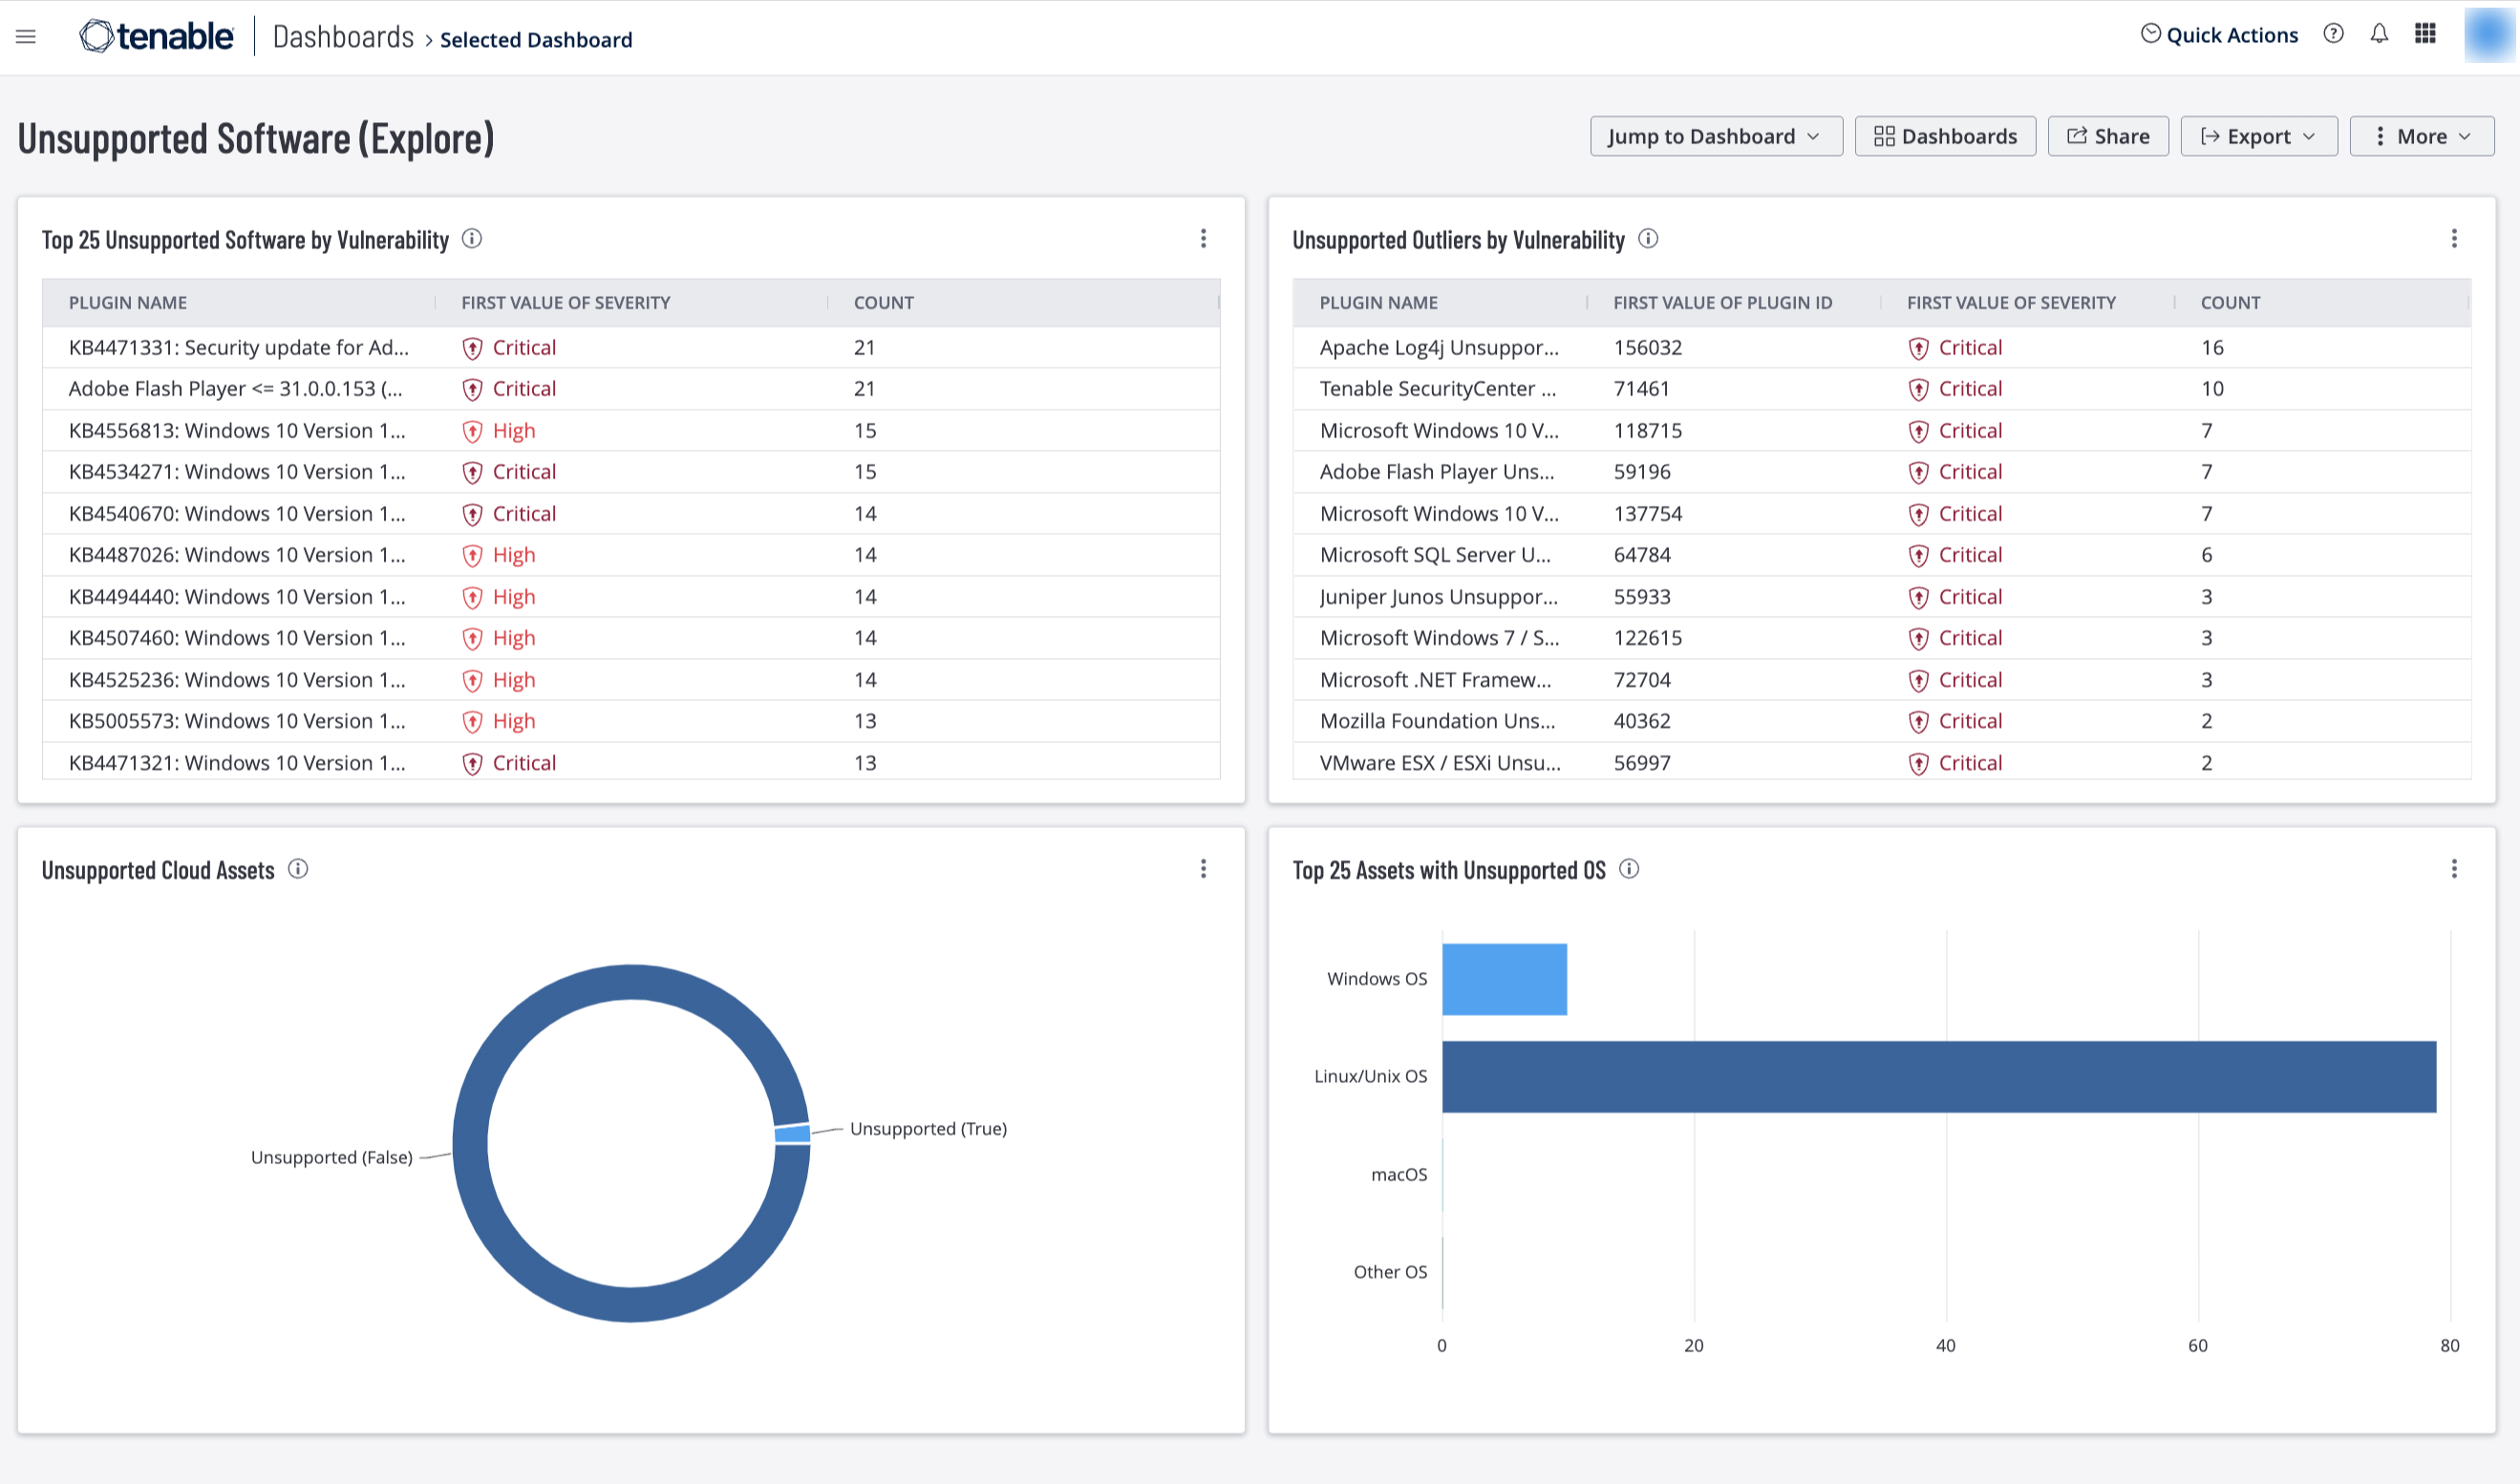Show info for Unsupported Cloud Assets widget

(x=298, y=869)
